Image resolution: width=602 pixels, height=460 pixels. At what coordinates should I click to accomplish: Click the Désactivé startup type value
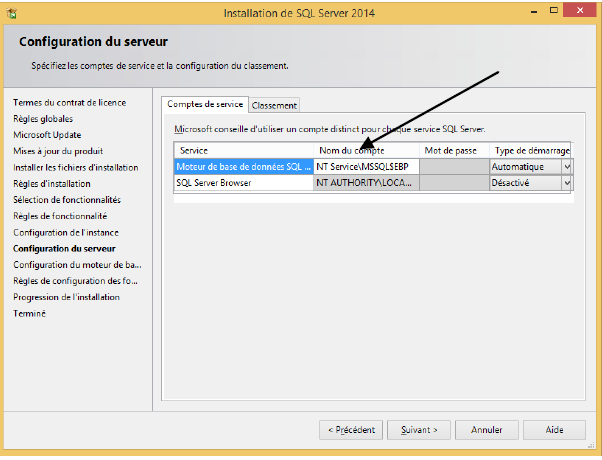pyautogui.click(x=510, y=183)
